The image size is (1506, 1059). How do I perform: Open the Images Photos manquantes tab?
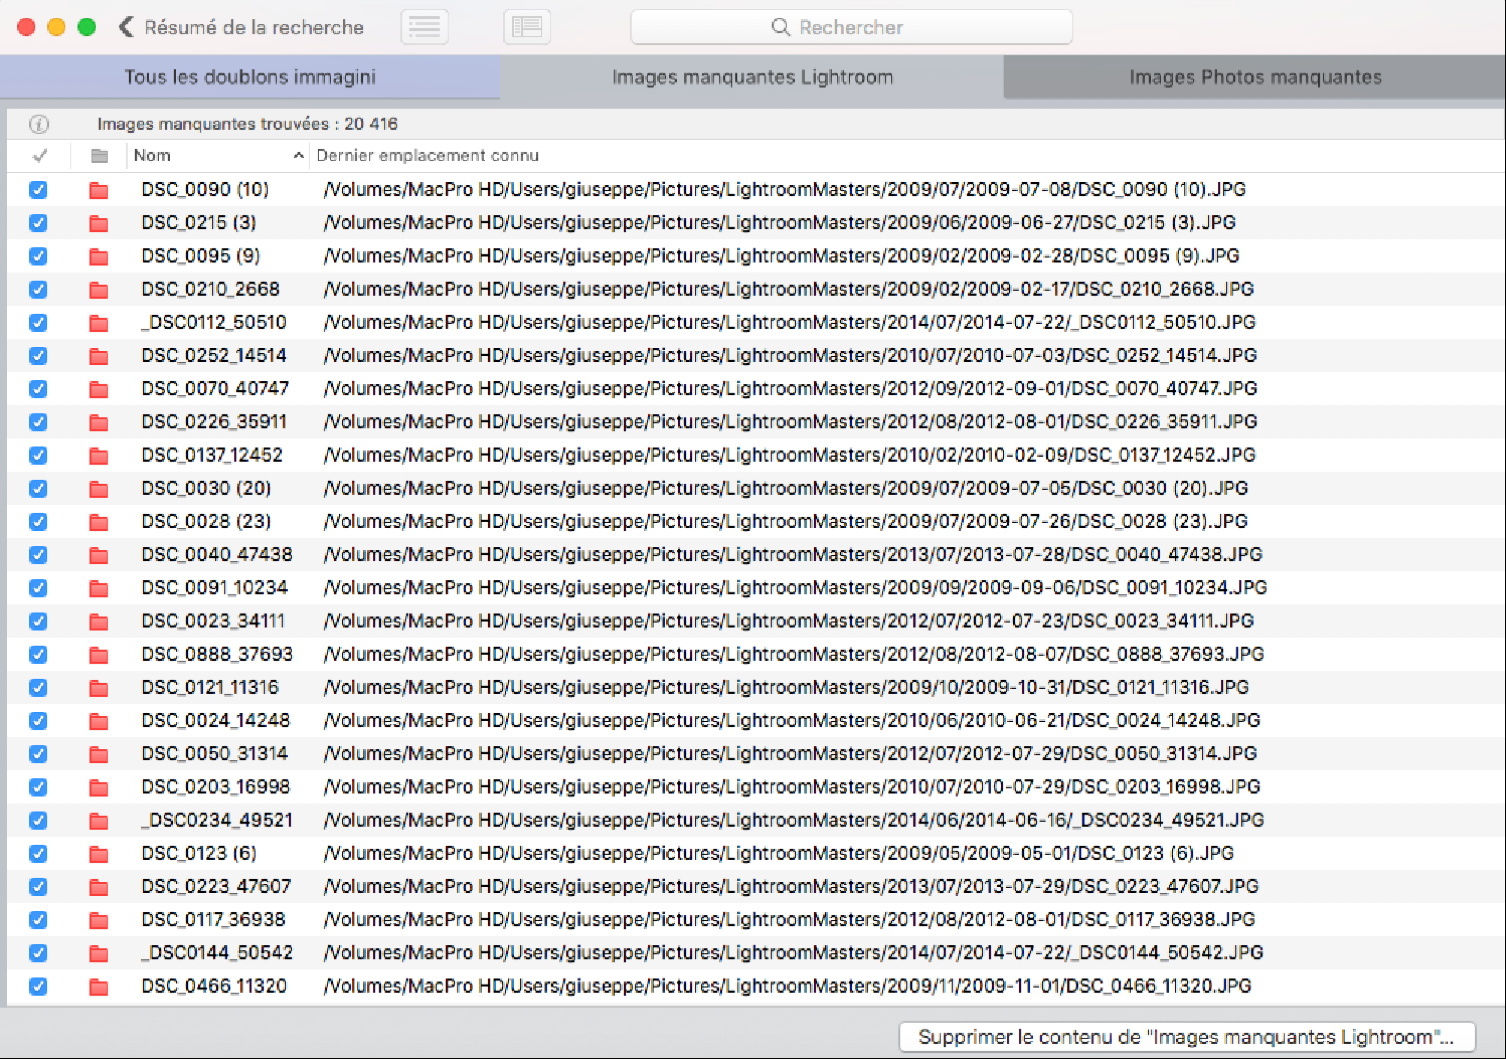coord(1255,77)
